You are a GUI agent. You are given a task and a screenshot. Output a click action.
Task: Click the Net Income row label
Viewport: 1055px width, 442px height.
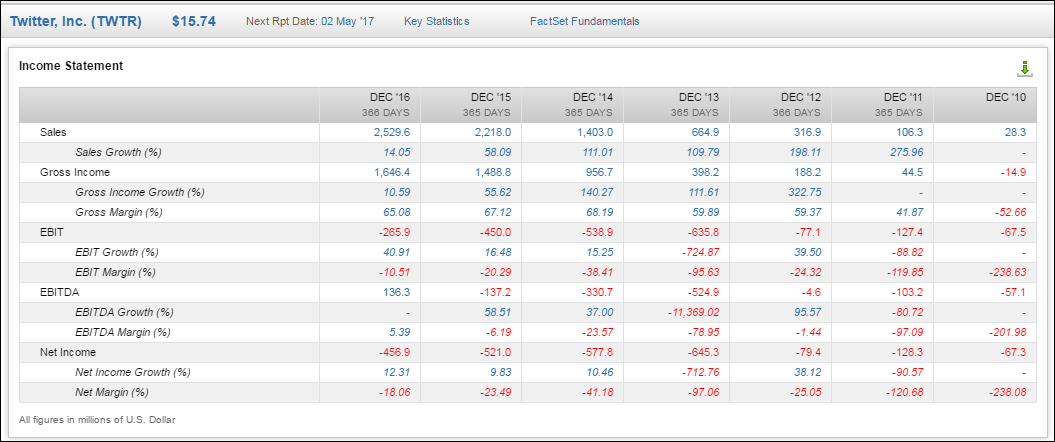click(x=68, y=352)
